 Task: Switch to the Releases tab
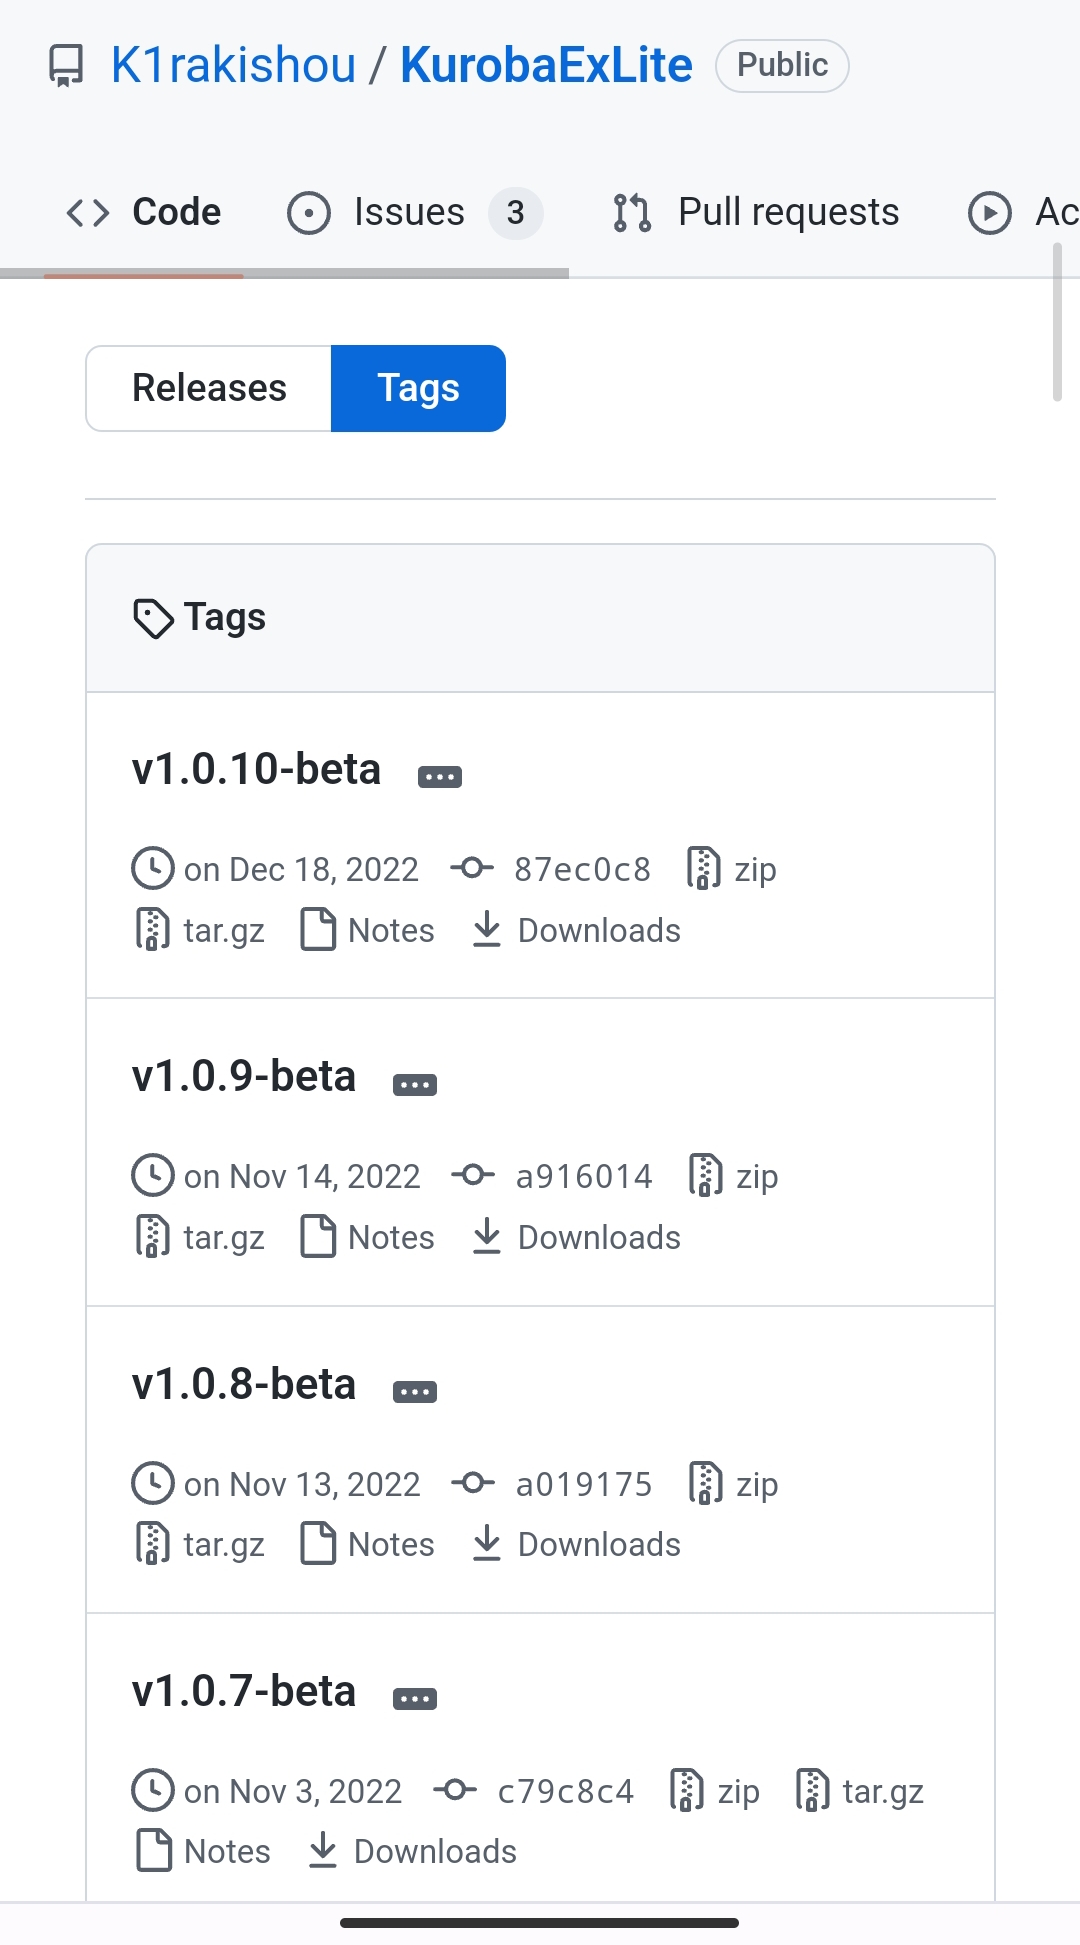point(209,388)
